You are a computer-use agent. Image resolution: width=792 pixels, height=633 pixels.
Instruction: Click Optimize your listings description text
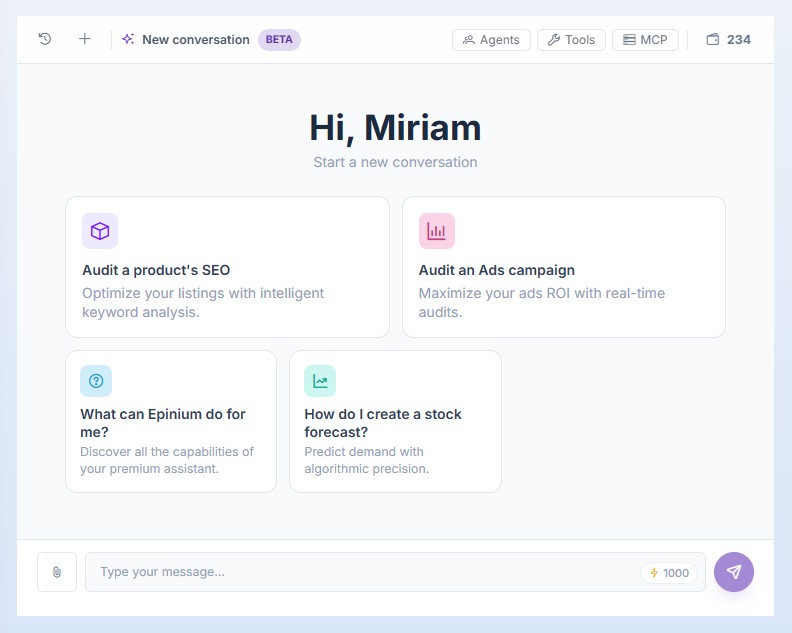click(203, 303)
